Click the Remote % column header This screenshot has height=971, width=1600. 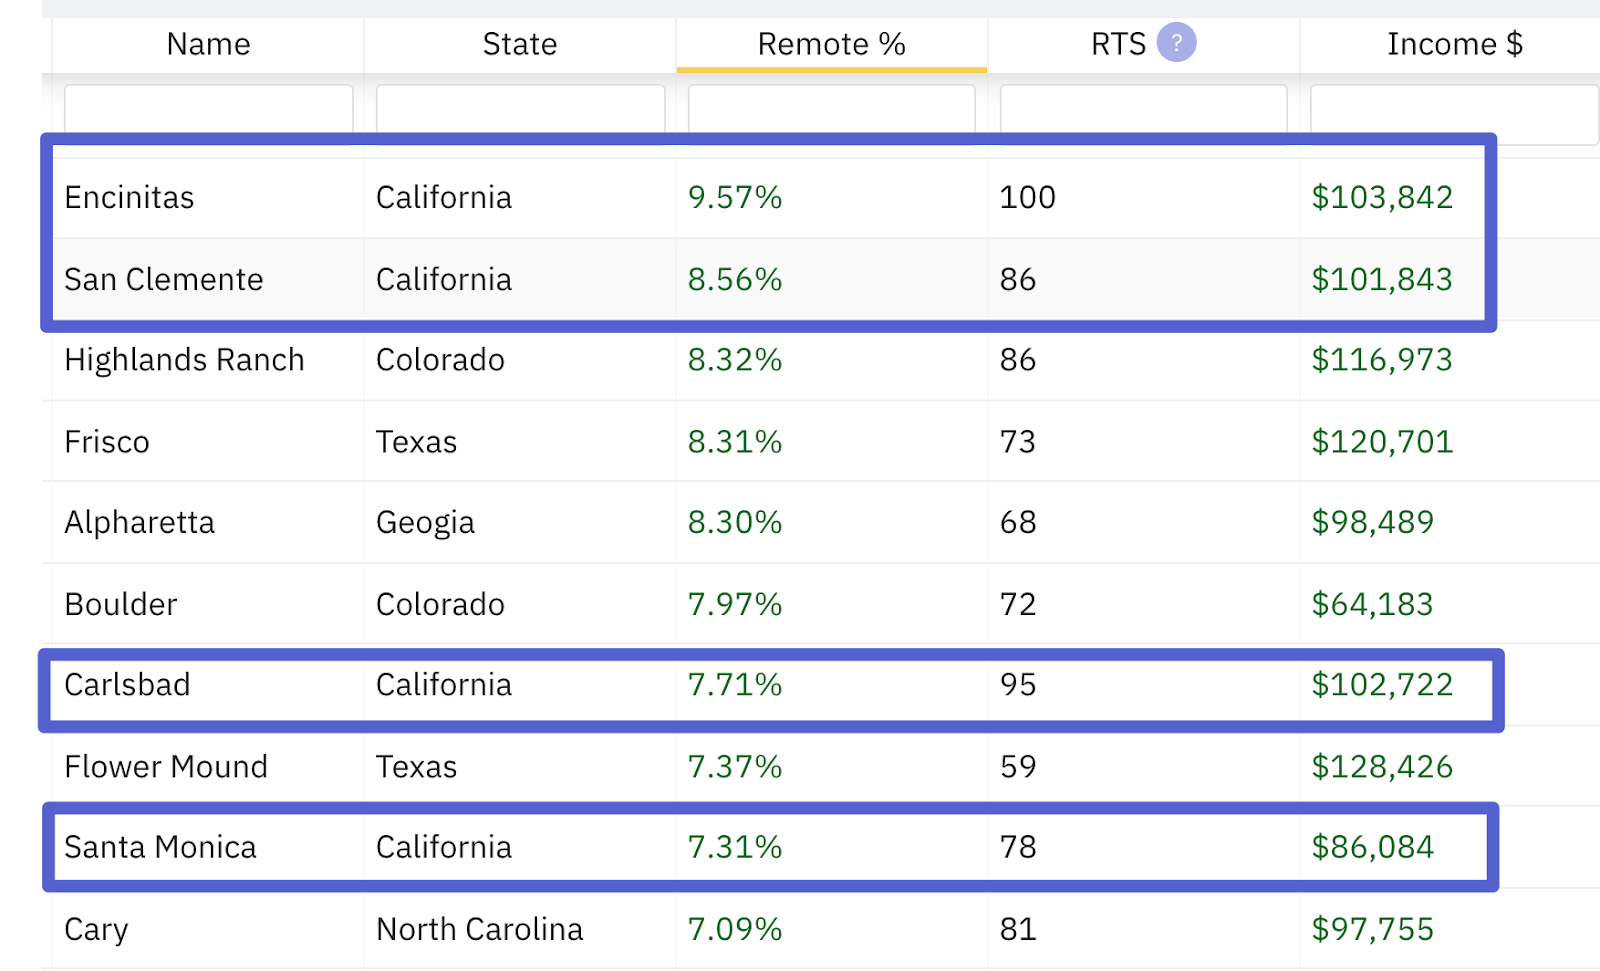831,44
